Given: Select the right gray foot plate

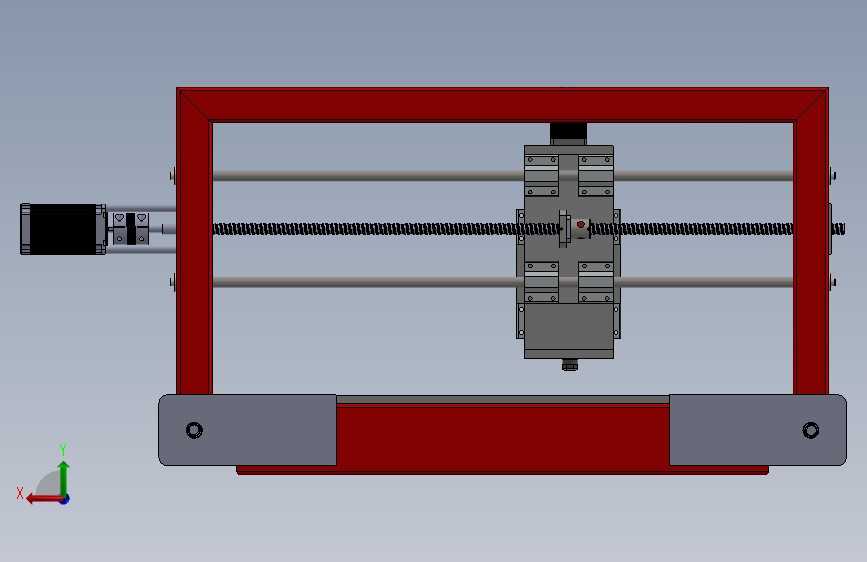Looking at the screenshot, I should pos(758,430).
